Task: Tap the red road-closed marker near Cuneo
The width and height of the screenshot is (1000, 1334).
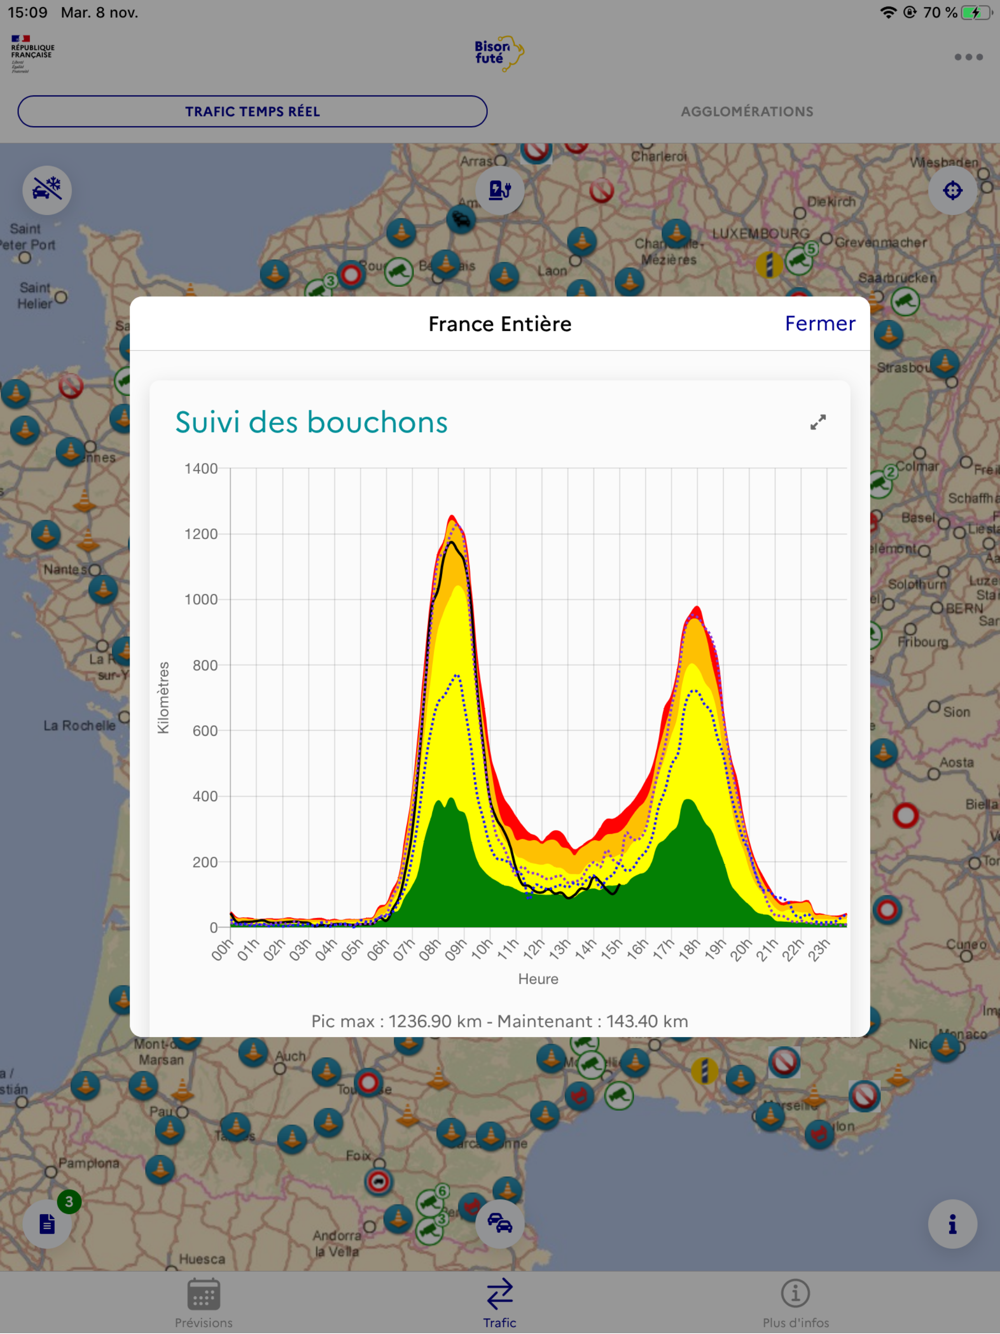Action: (887, 910)
